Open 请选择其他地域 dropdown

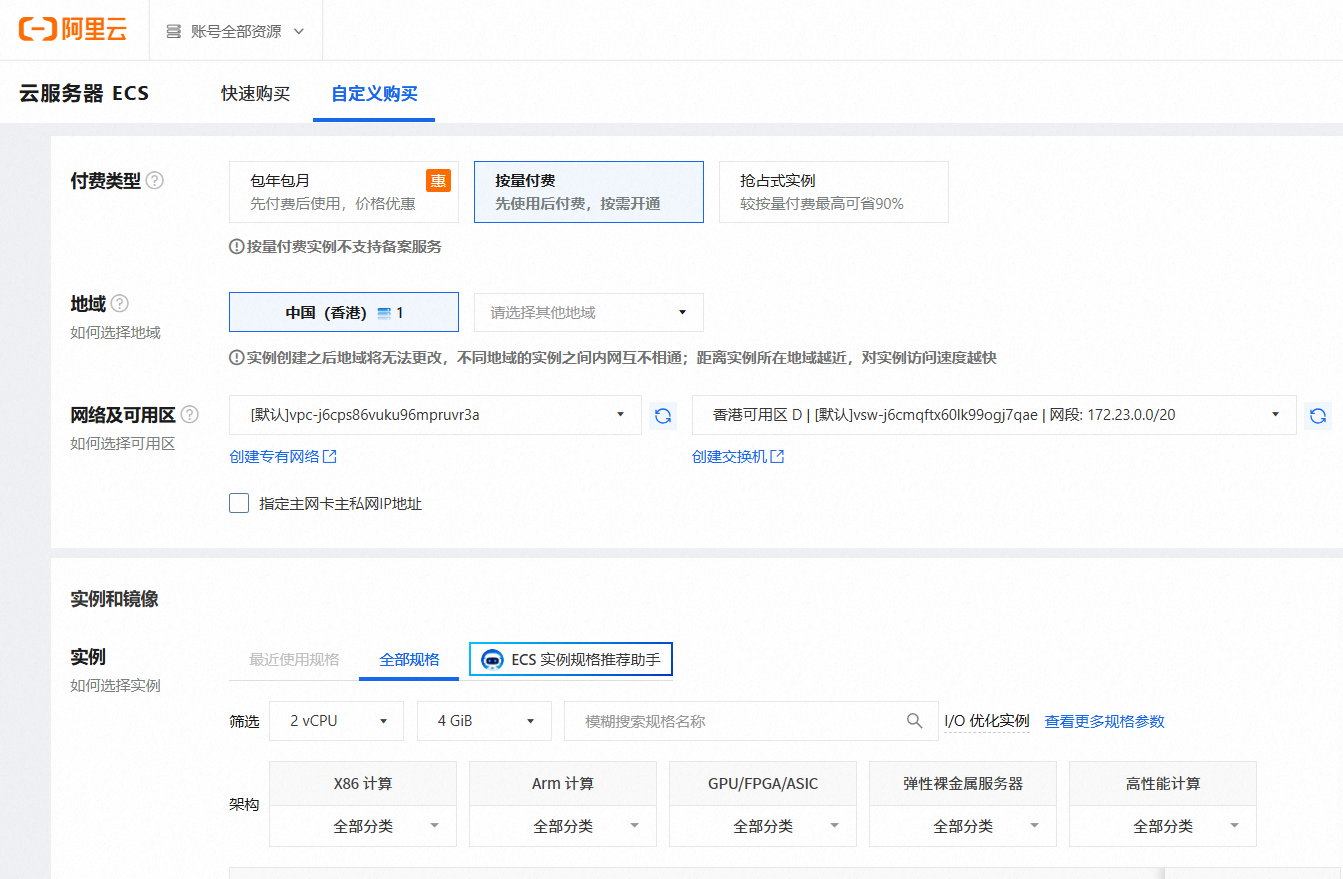coord(589,312)
